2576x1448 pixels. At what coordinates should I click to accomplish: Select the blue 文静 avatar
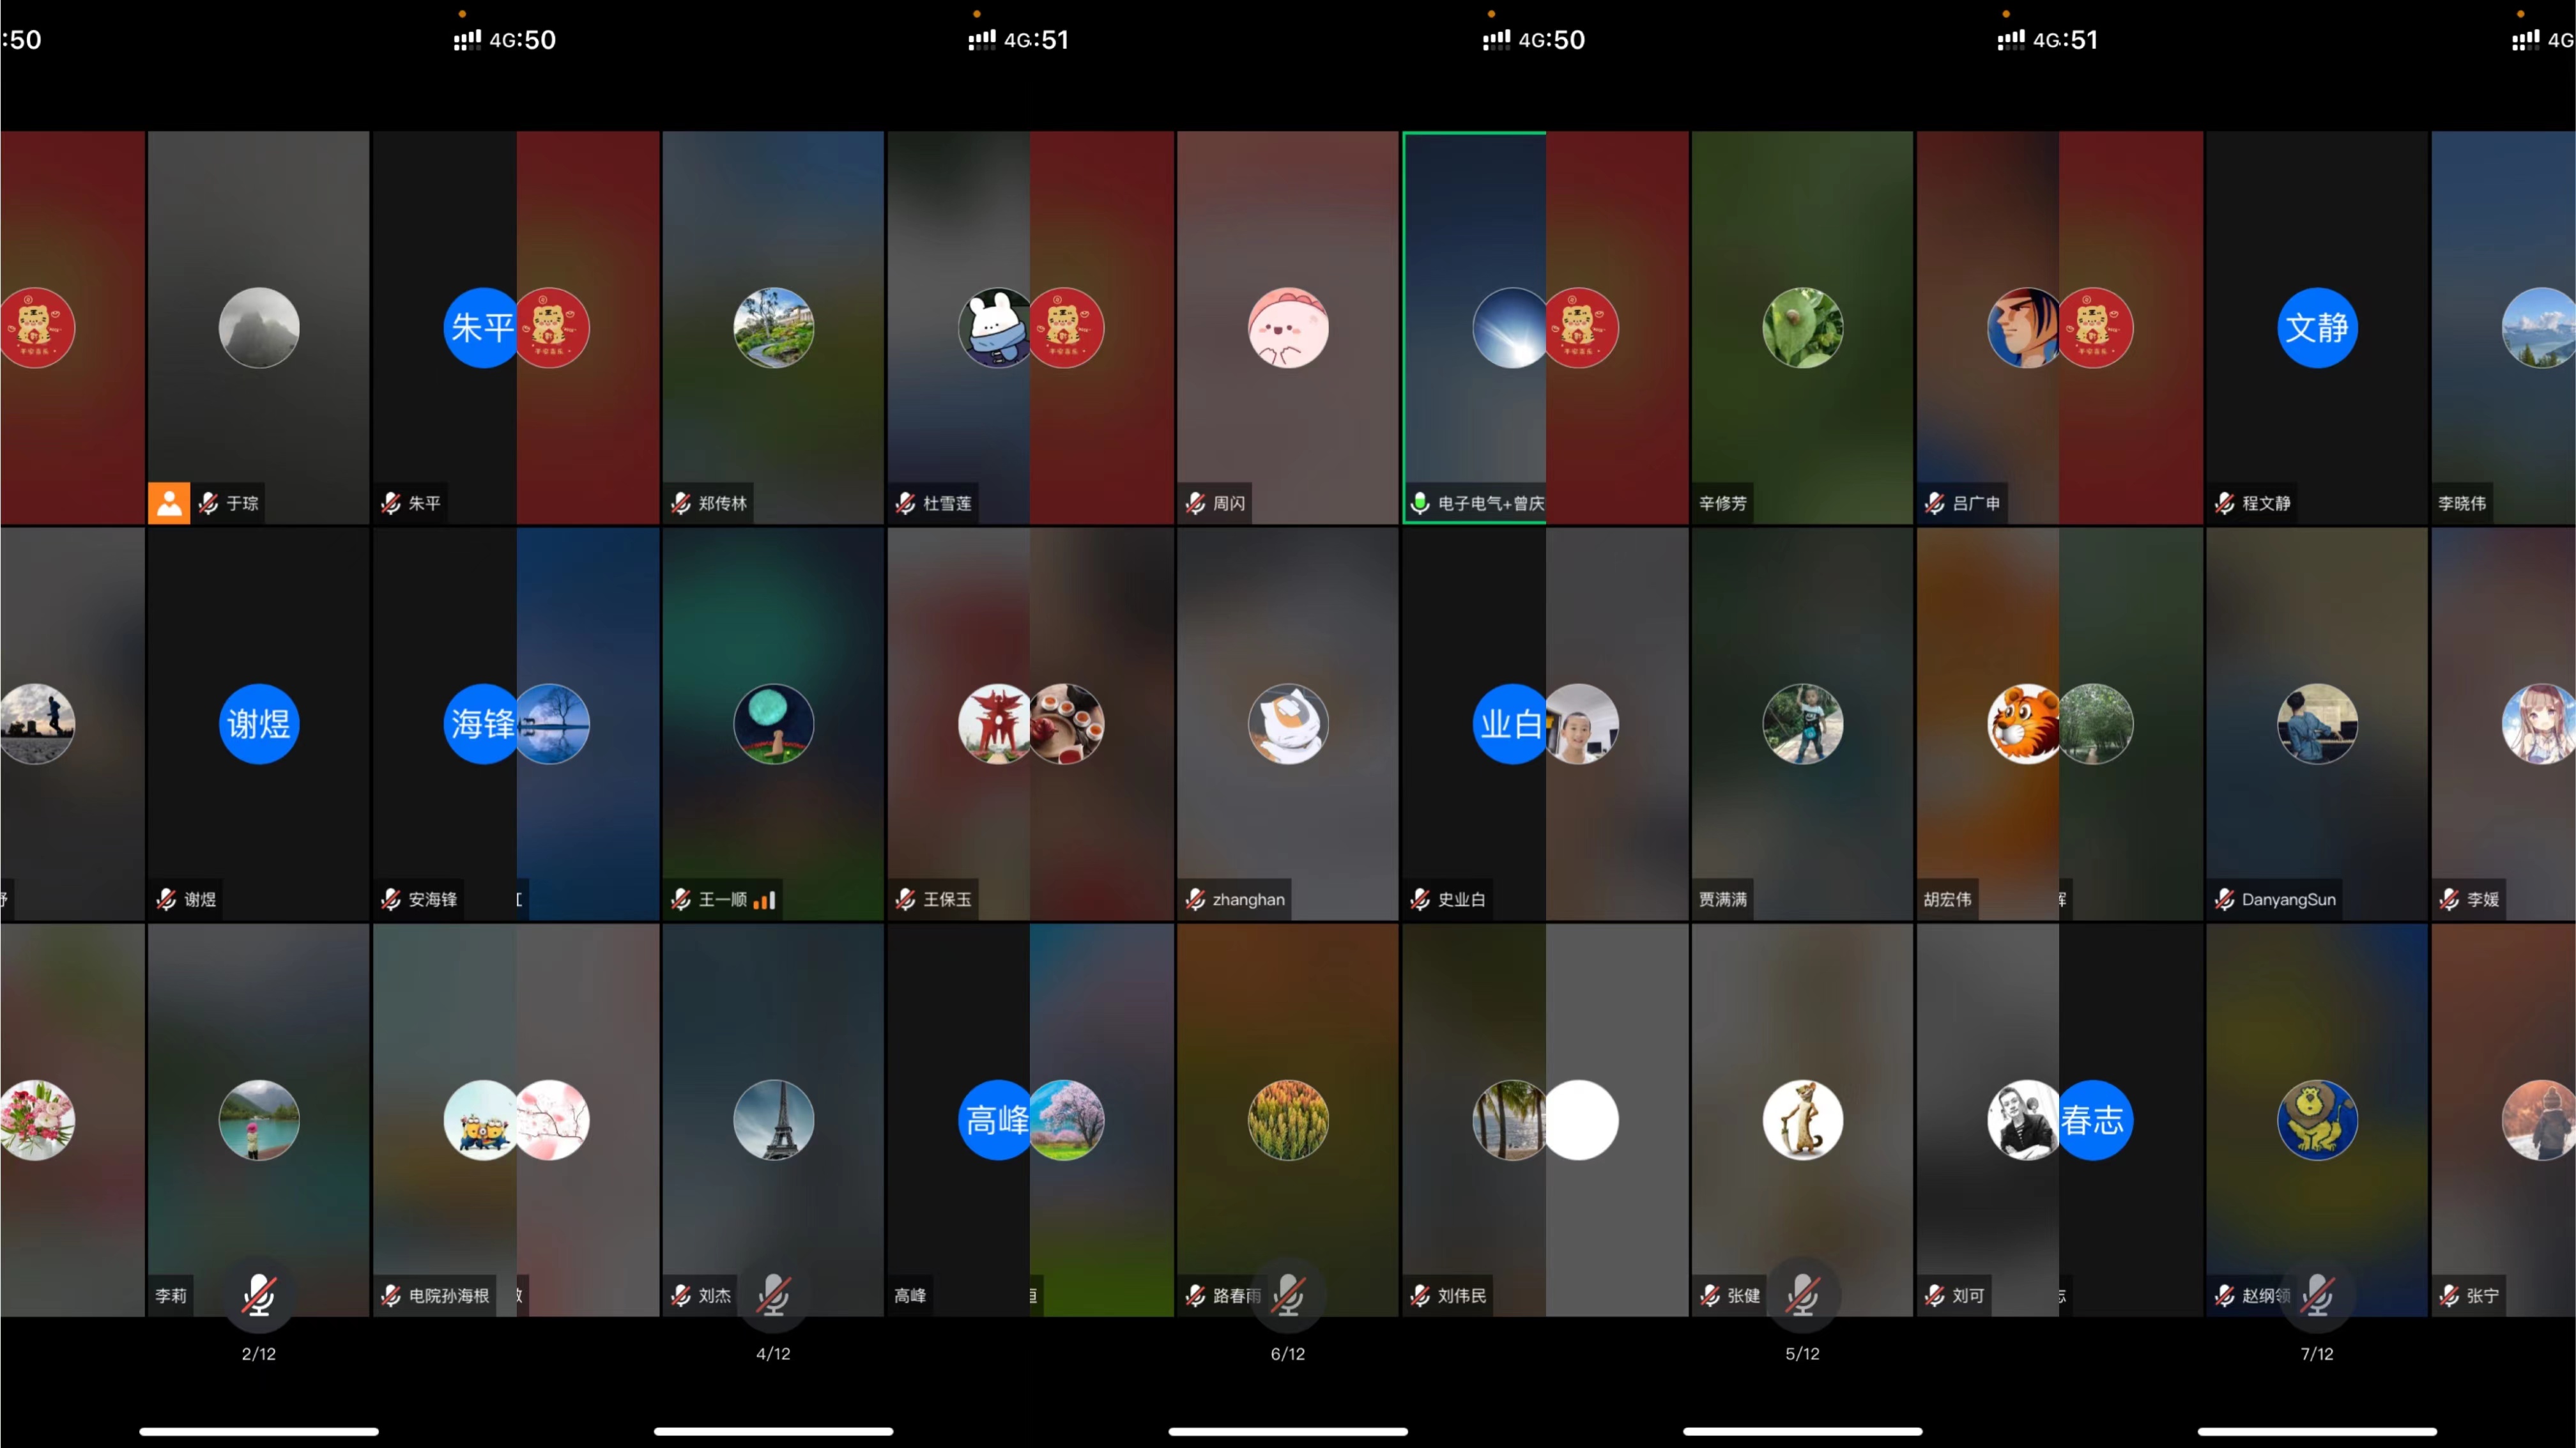(x=2317, y=328)
